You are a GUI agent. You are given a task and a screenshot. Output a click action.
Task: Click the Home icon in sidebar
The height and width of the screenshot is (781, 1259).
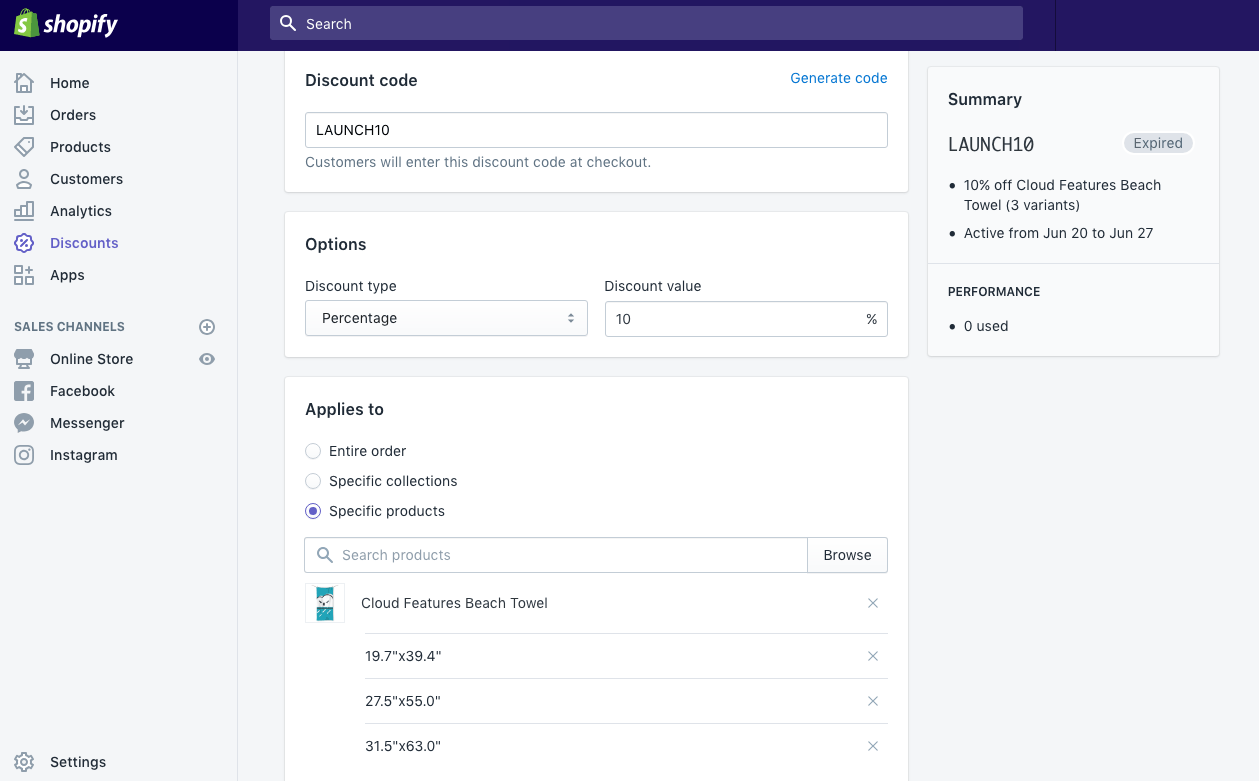click(24, 83)
